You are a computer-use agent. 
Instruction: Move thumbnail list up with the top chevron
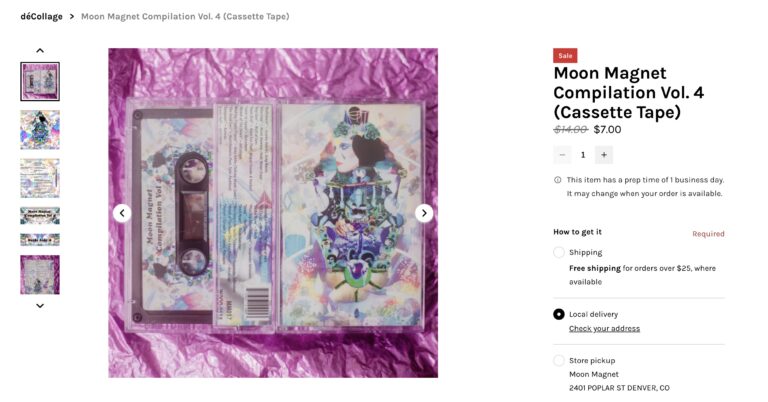(x=40, y=50)
